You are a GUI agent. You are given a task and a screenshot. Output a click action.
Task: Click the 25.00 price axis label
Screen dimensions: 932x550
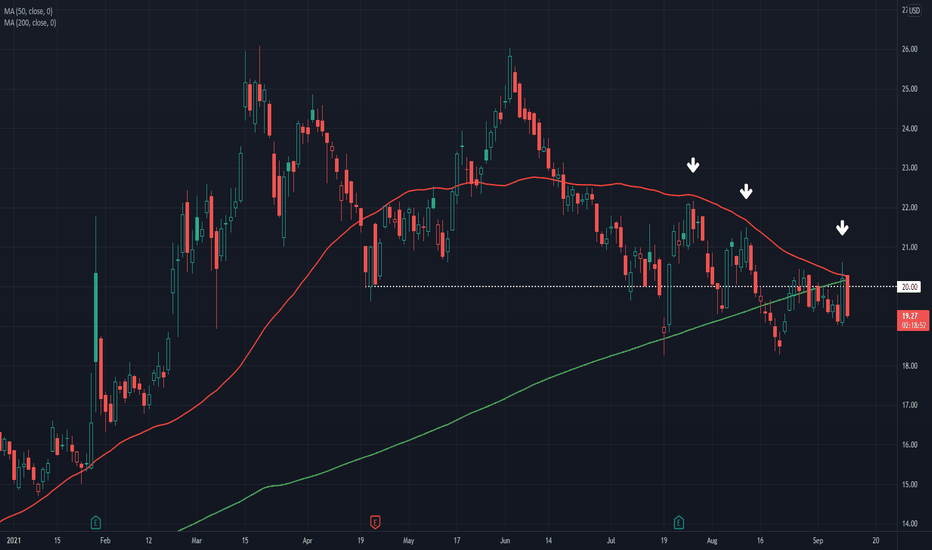coord(909,89)
